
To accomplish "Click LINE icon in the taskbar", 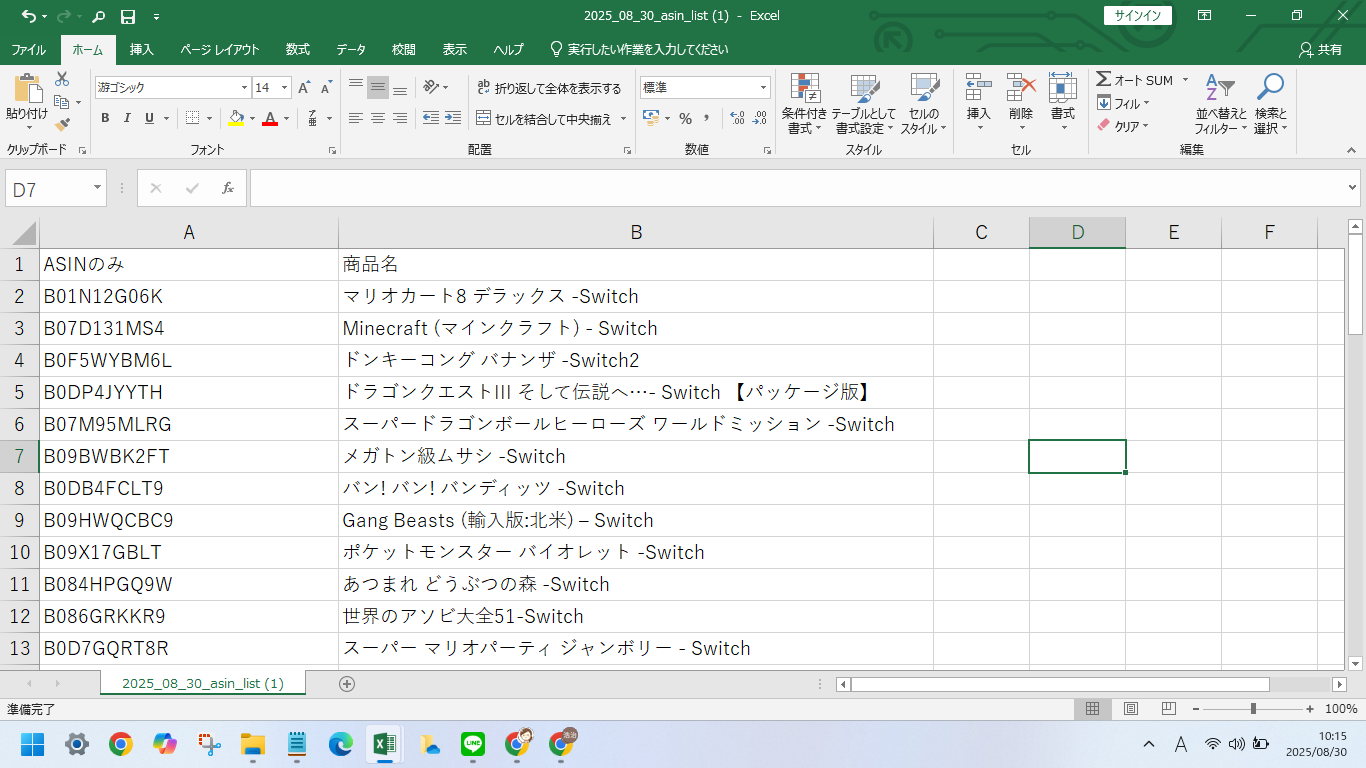I will click(473, 744).
